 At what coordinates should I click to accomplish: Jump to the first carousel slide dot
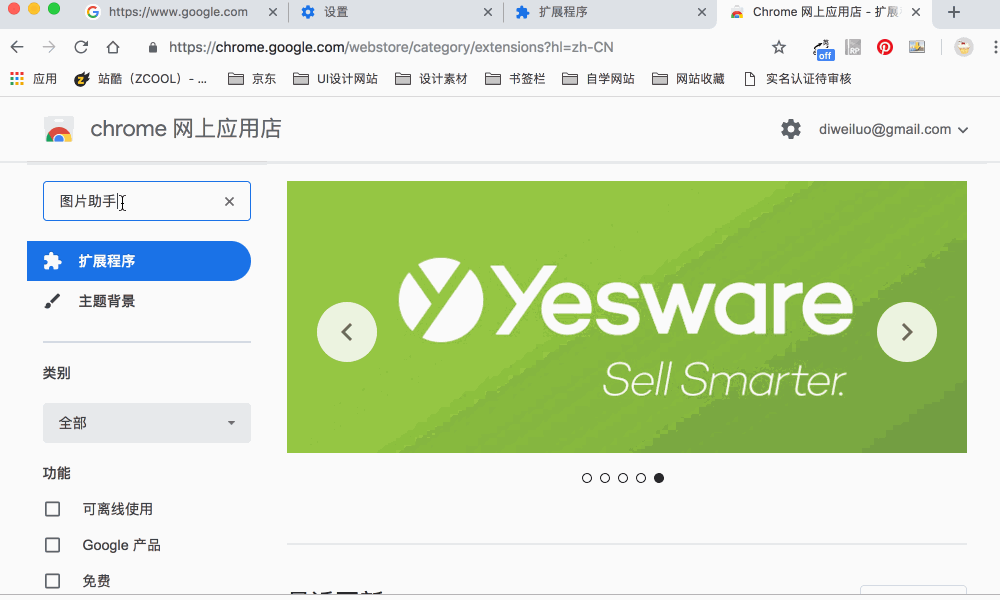(x=587, y=478)
